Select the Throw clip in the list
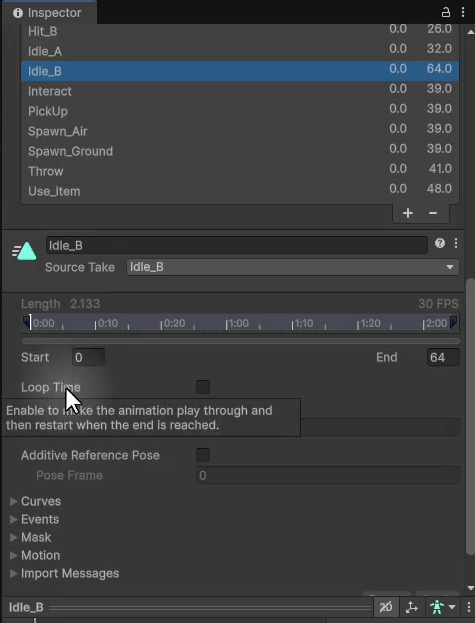The image size is (475, 623). click(240, 171)
